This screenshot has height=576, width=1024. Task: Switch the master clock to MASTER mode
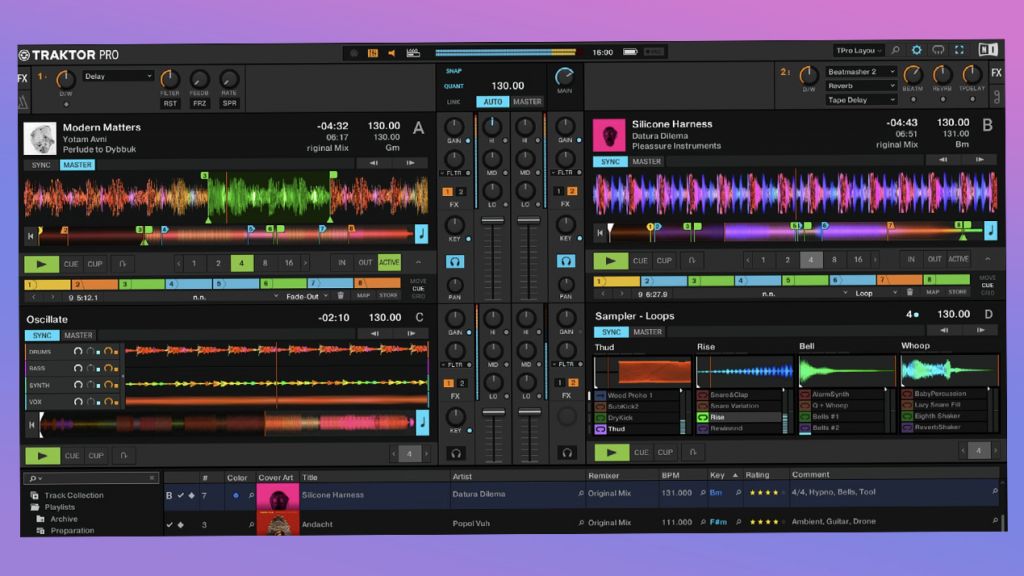(527, 101)
